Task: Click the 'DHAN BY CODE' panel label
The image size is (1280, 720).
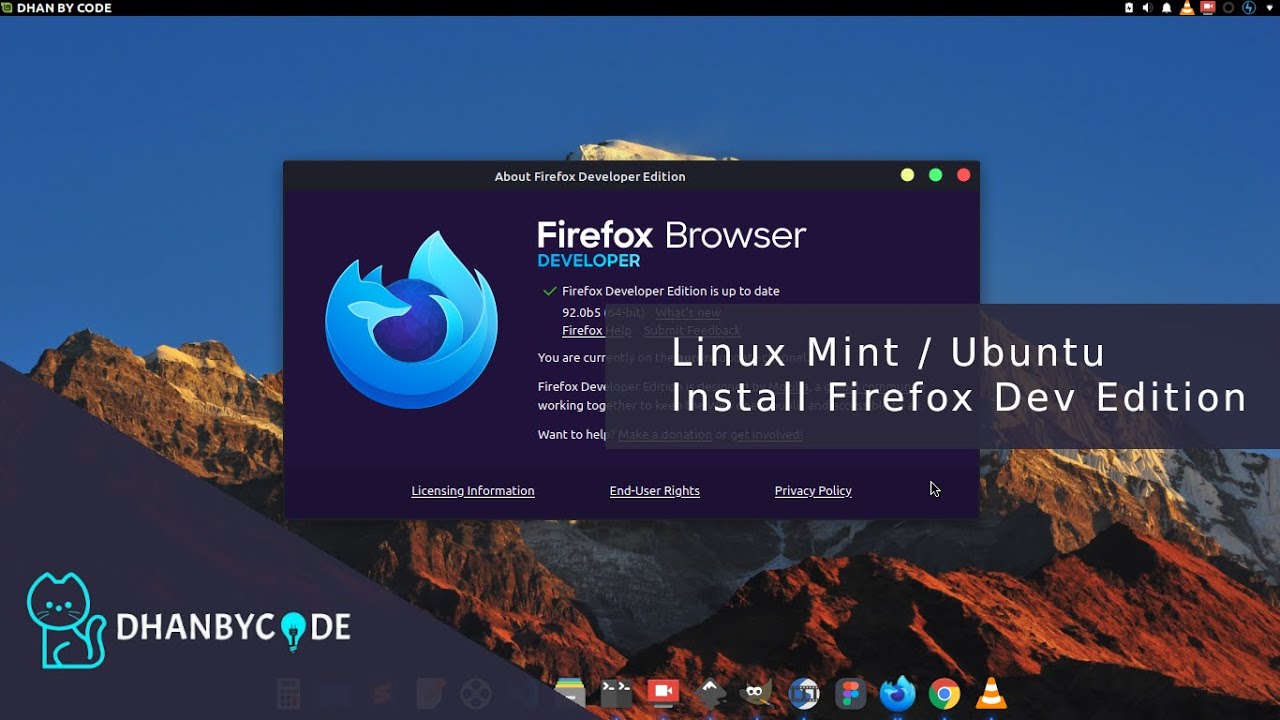Action: (64, 8)
